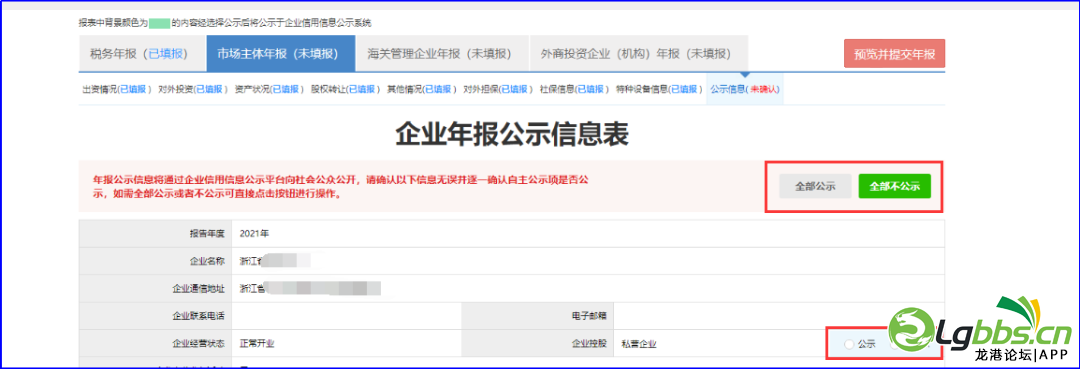Image resolution: width=1080 pixels, height=369 pixels.
Task: Click the 企业控股 label cell
Action: [537, 344]
